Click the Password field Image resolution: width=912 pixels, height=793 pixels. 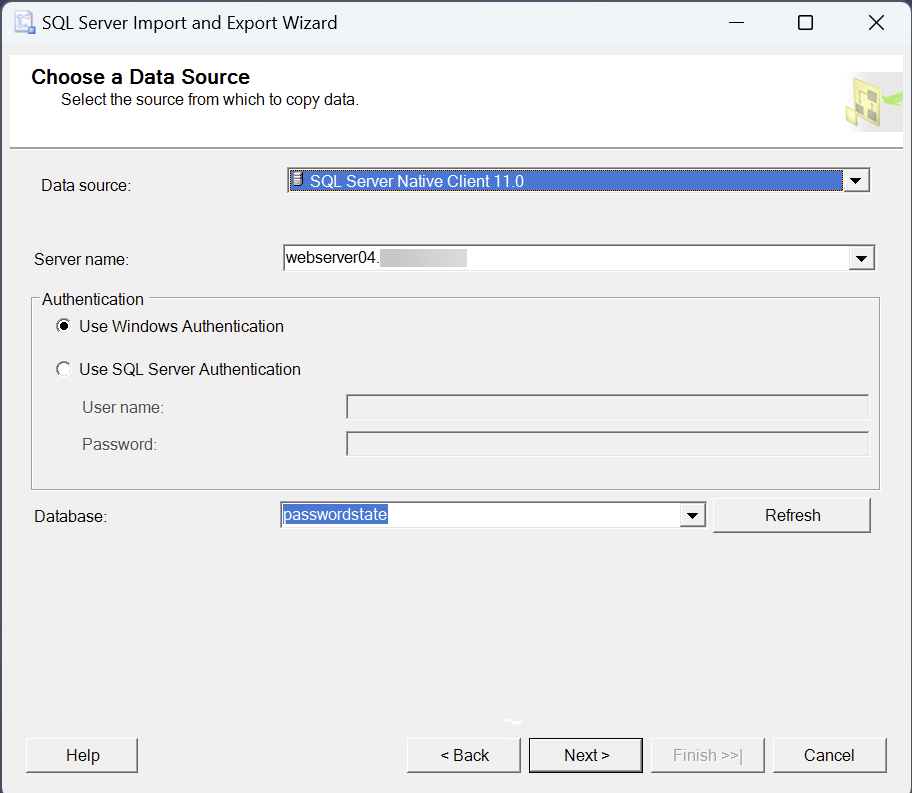[607, 444]
